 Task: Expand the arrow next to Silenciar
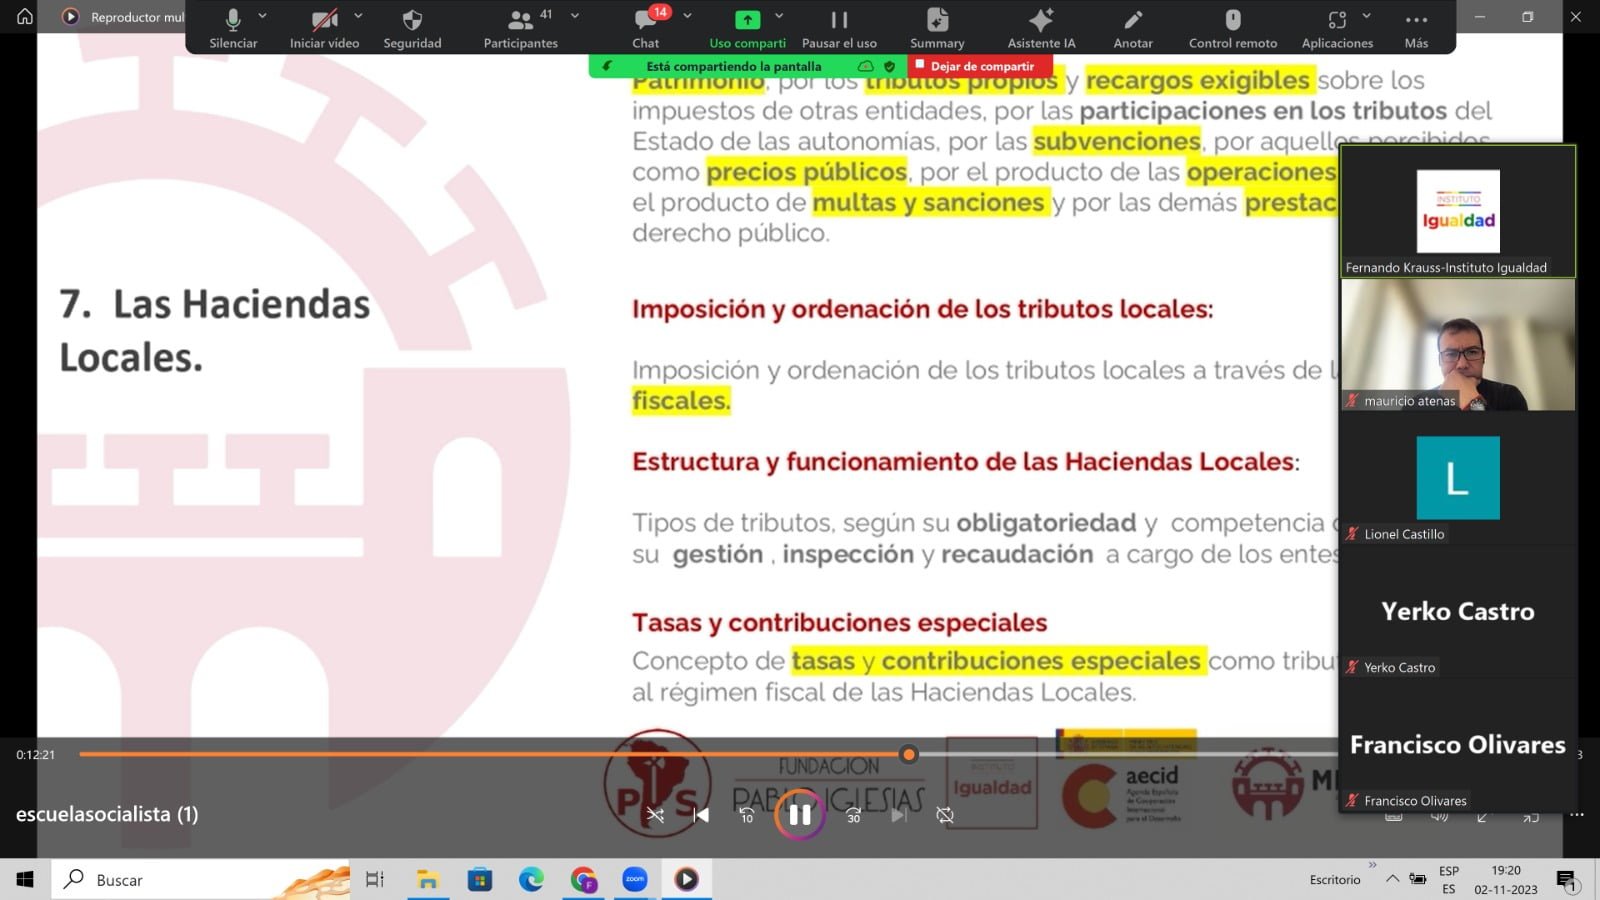click(263, 16)
